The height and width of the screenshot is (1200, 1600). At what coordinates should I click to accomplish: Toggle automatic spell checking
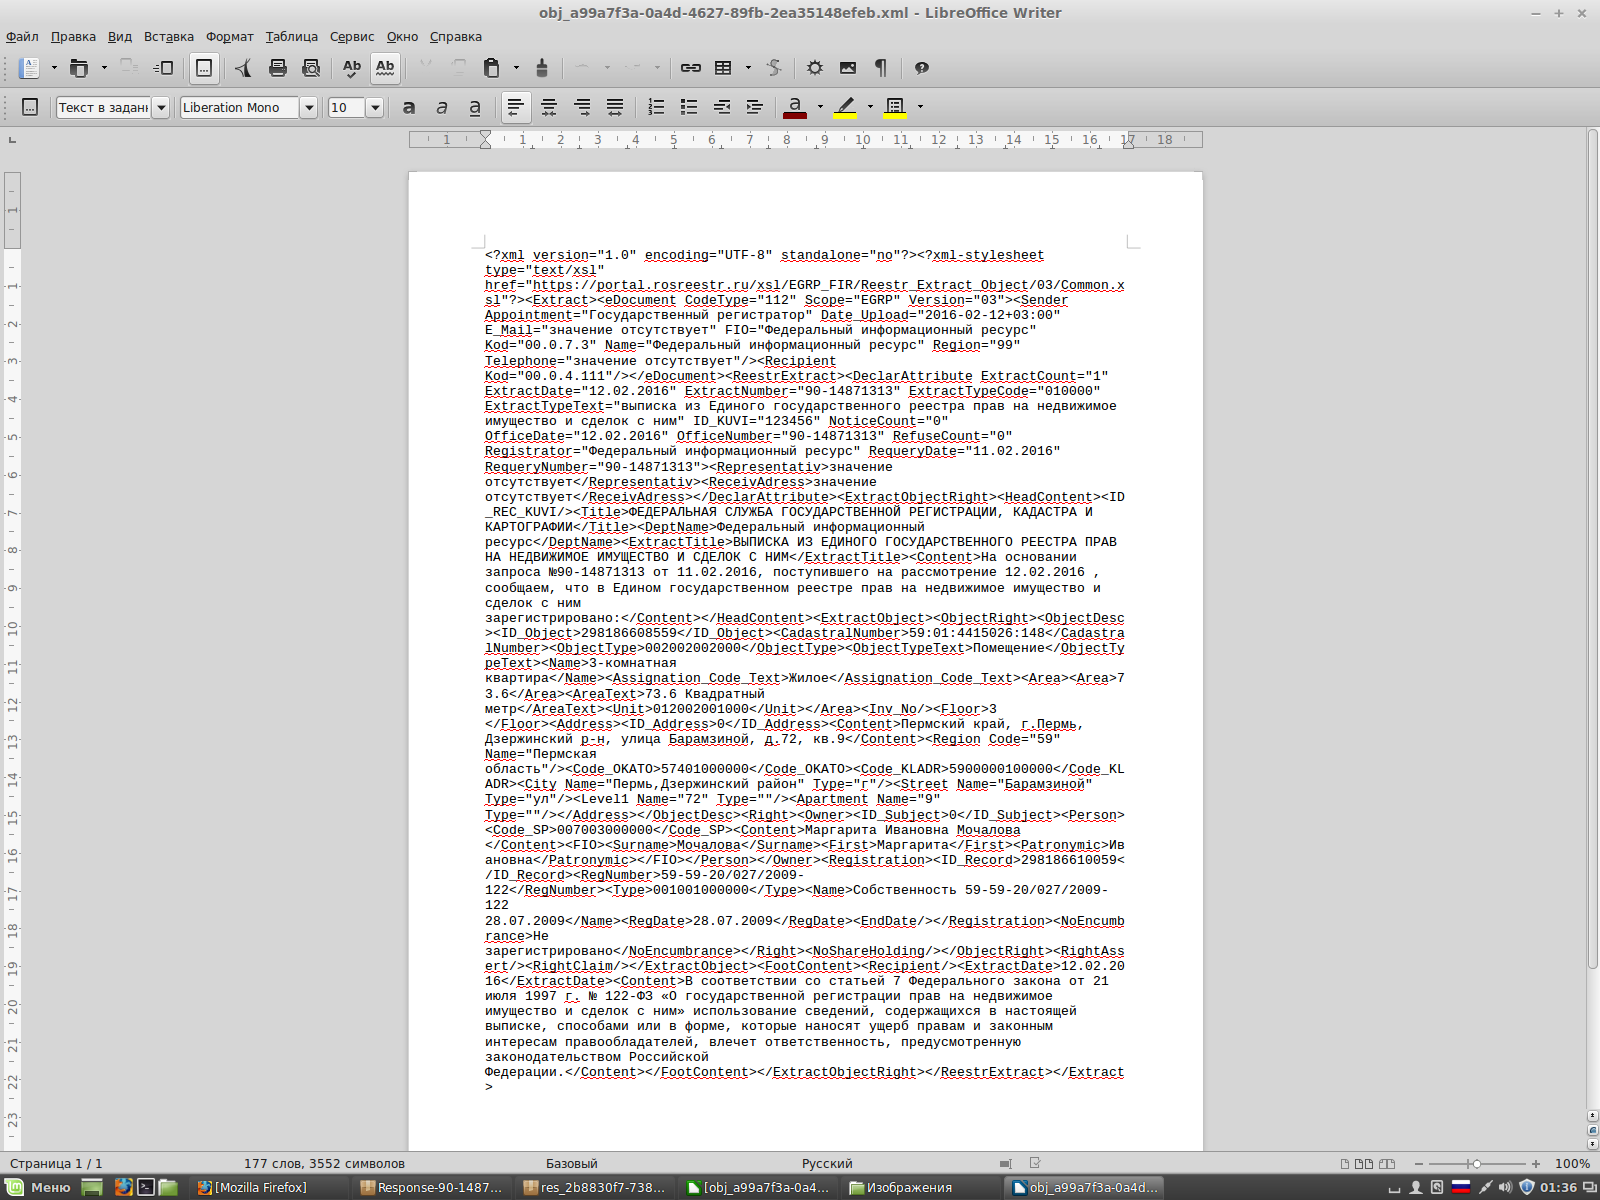pos(385,68)
